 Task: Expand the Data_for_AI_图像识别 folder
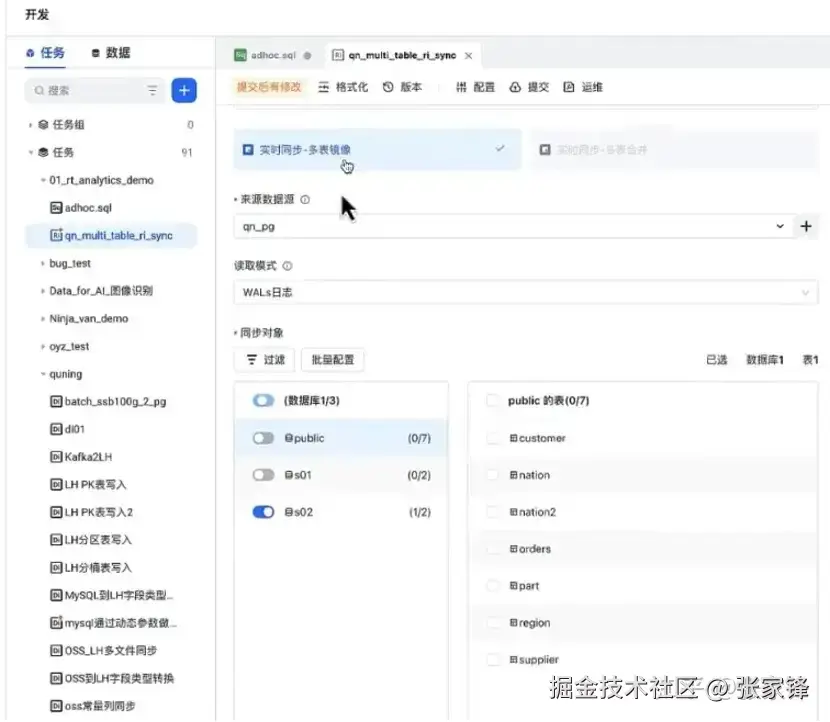coord(43,291)
